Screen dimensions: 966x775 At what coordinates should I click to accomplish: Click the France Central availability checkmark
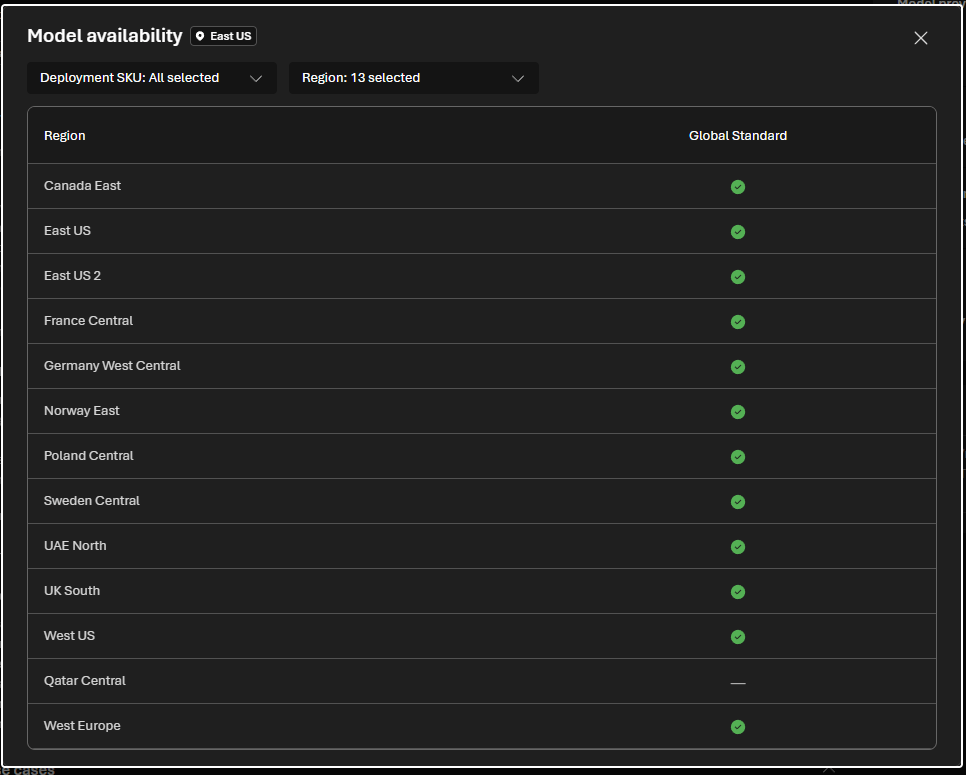pyautogui.click(x=737, y=322)
